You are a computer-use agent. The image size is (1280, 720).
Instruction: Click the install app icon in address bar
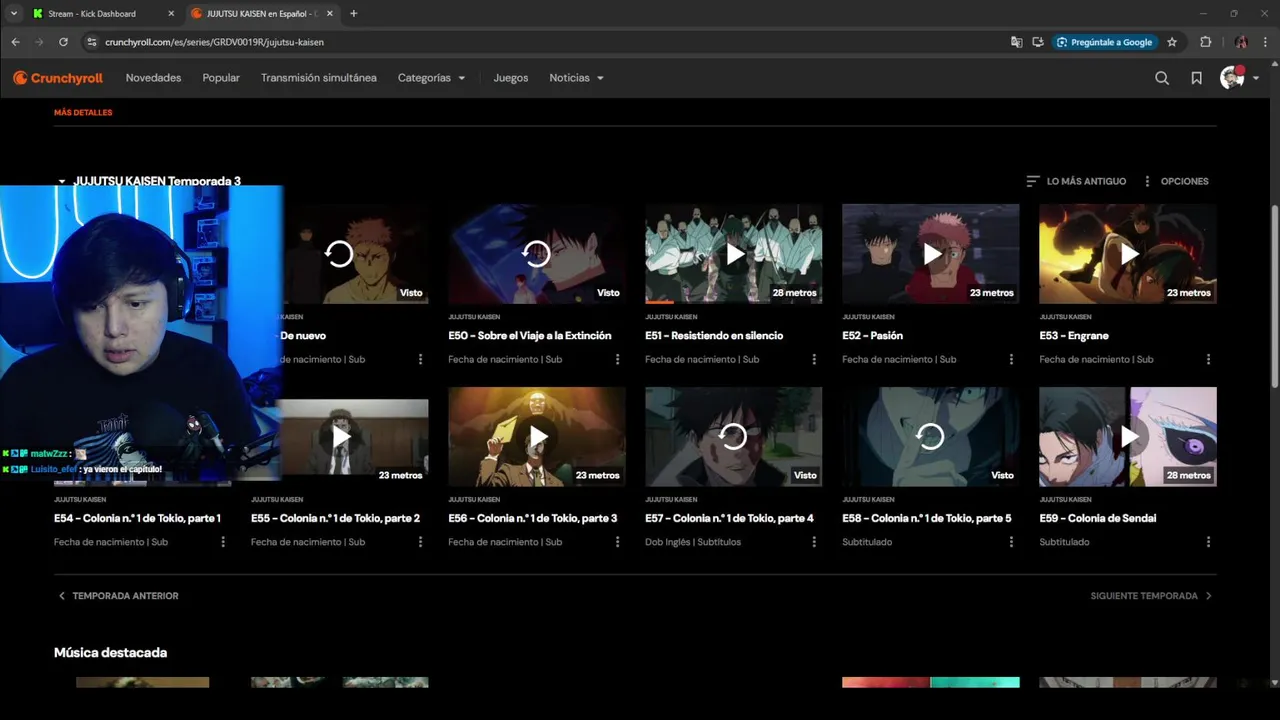pyautogui.click(x=1038, y=42)
